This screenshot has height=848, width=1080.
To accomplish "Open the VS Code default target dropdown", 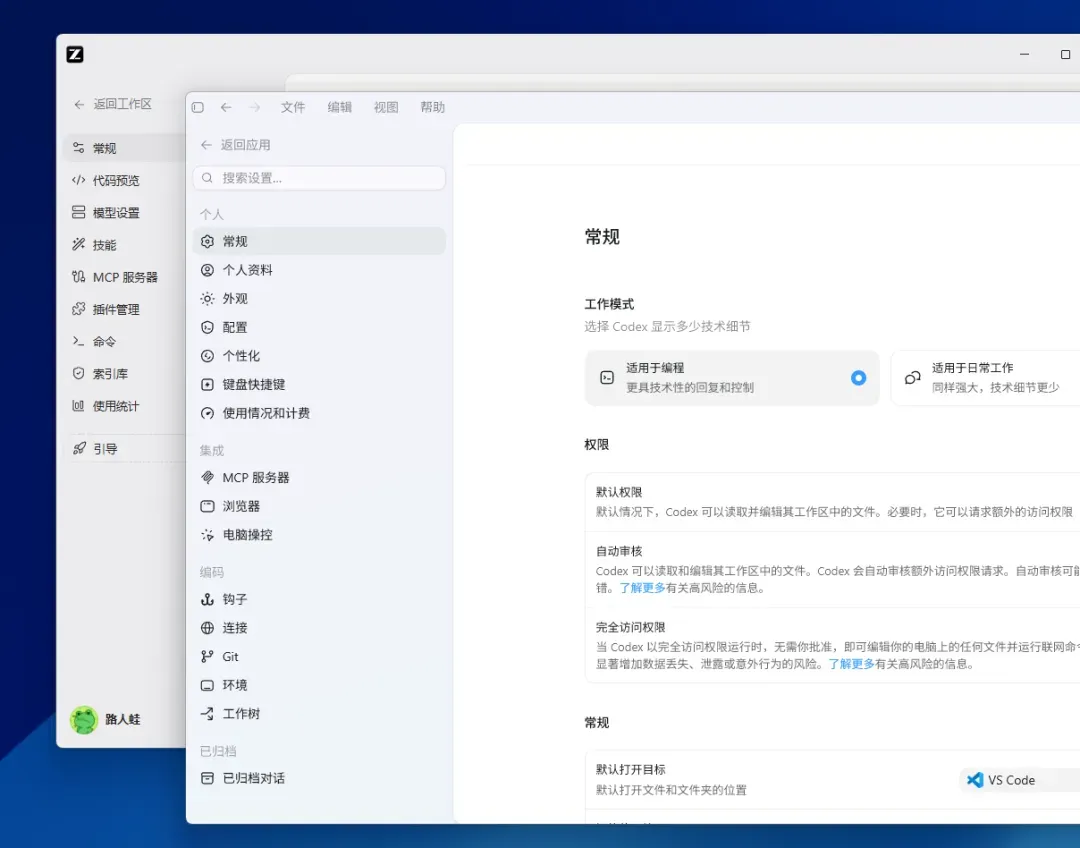I will 1019,780.
